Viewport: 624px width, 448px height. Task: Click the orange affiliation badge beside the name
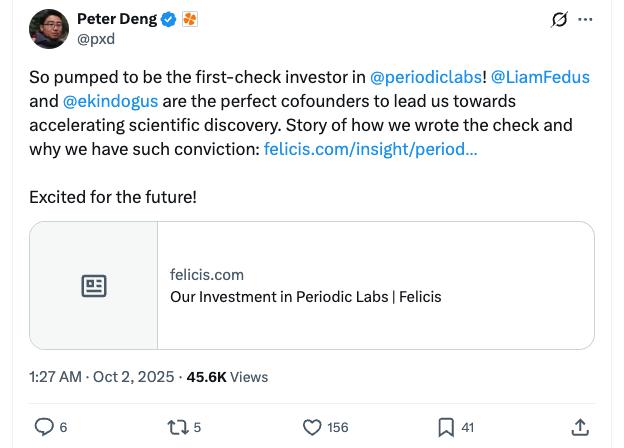pyautogui.click(x=190, y=19)
